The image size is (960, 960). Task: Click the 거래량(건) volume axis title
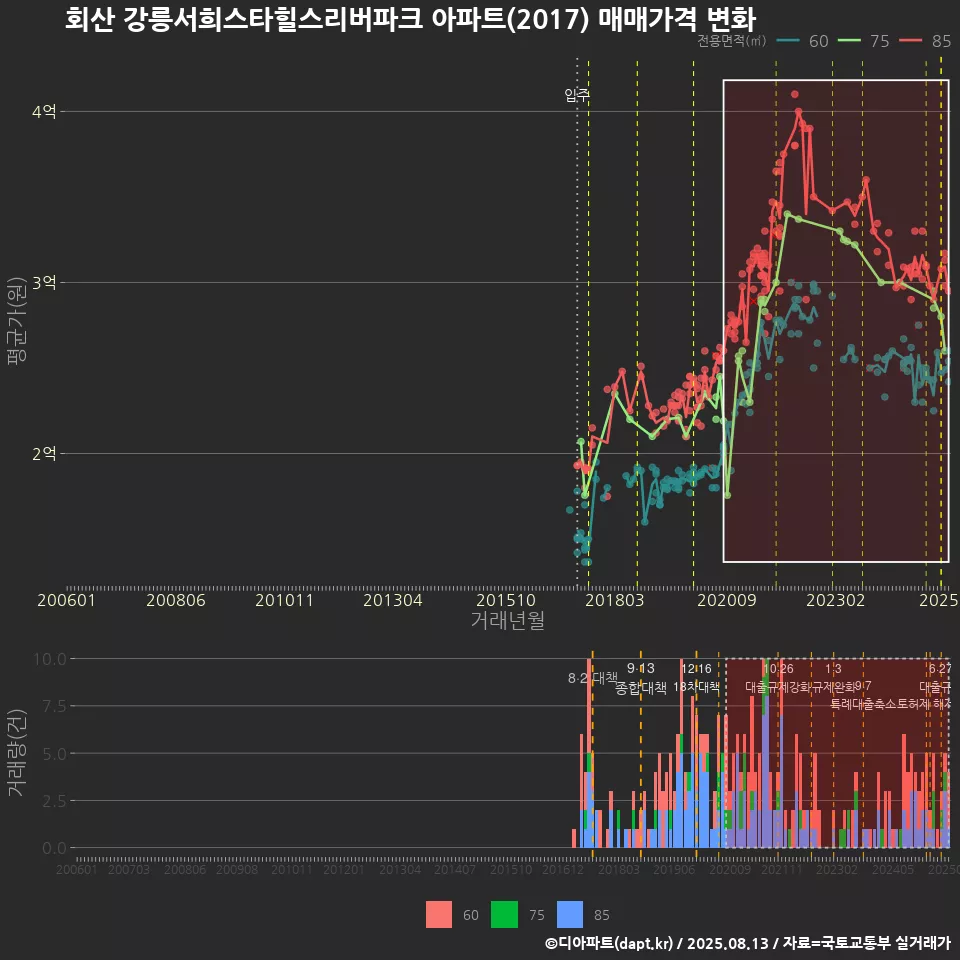pyautogui.click(x=17, y=753)
